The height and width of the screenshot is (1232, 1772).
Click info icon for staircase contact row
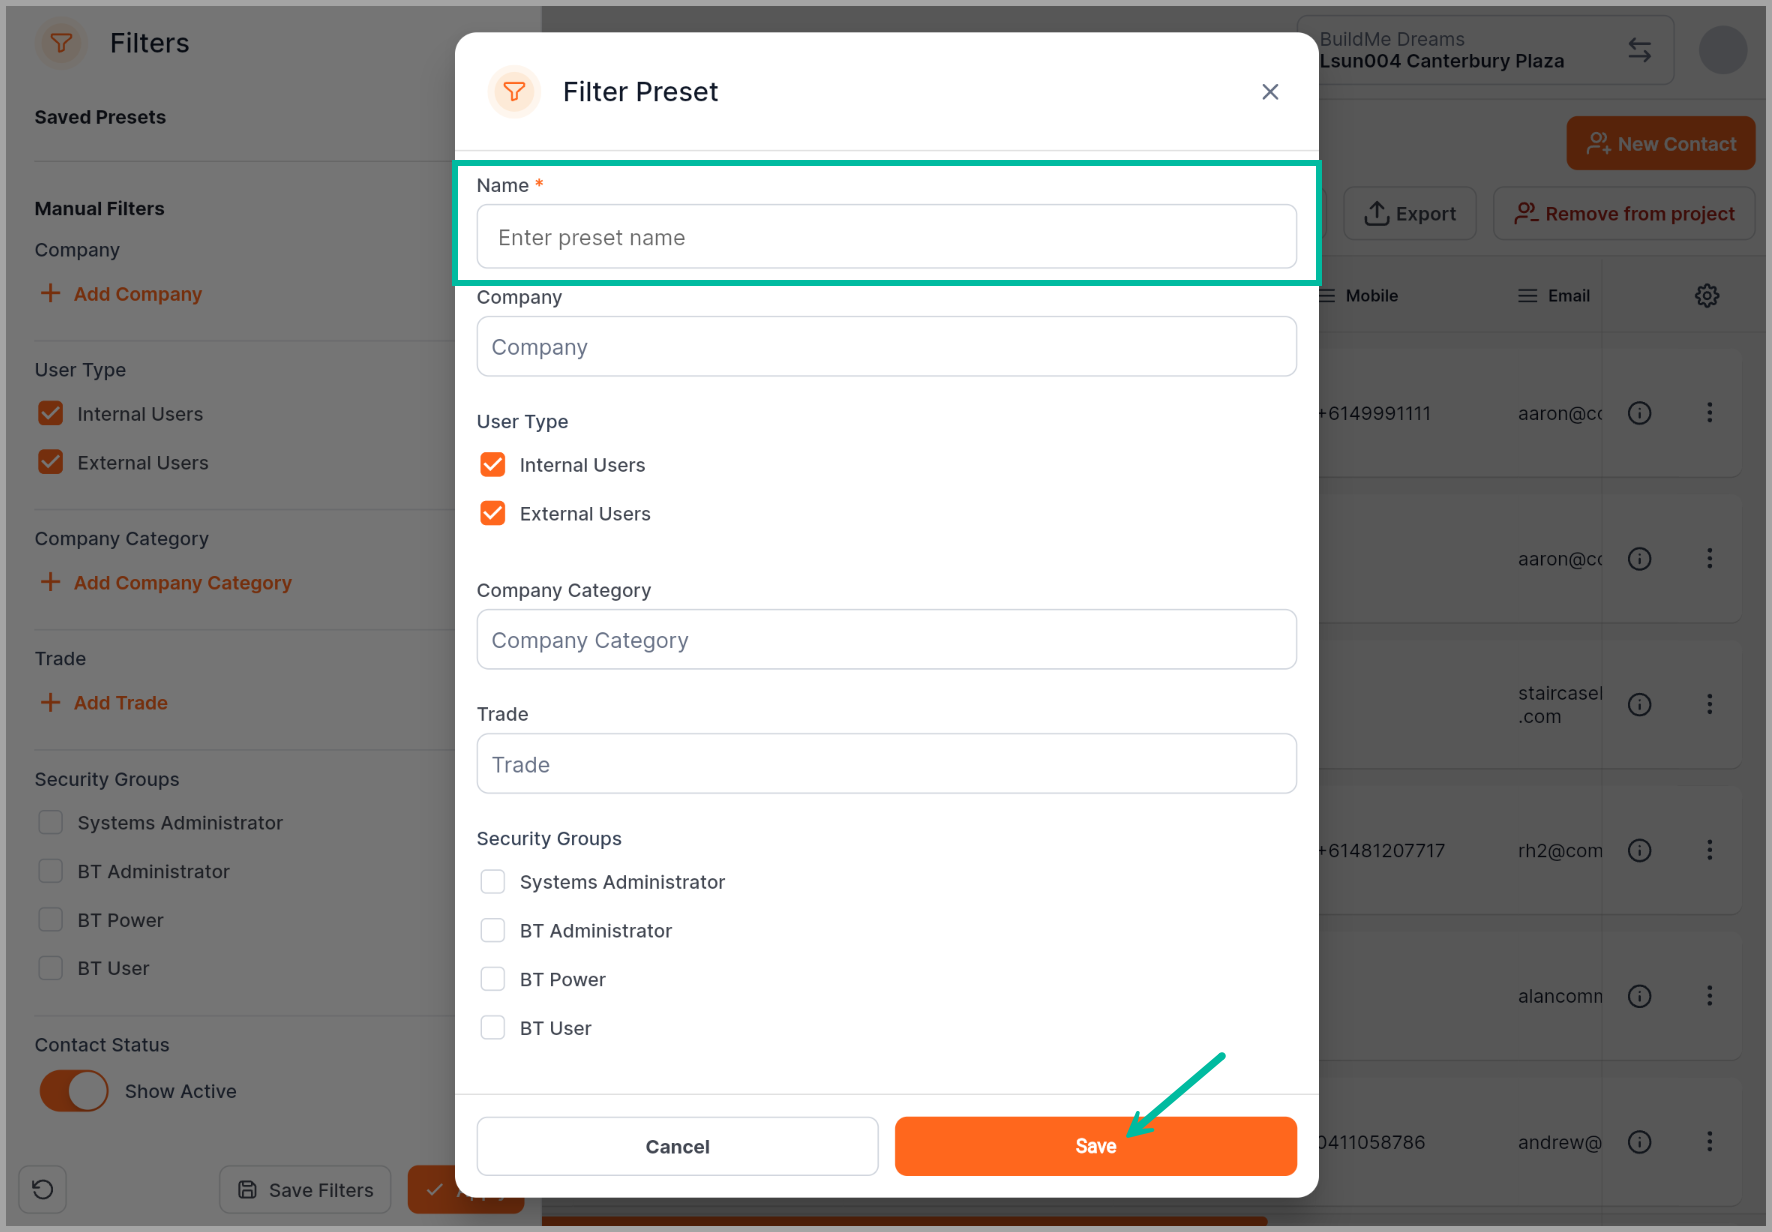point(1639,704)
